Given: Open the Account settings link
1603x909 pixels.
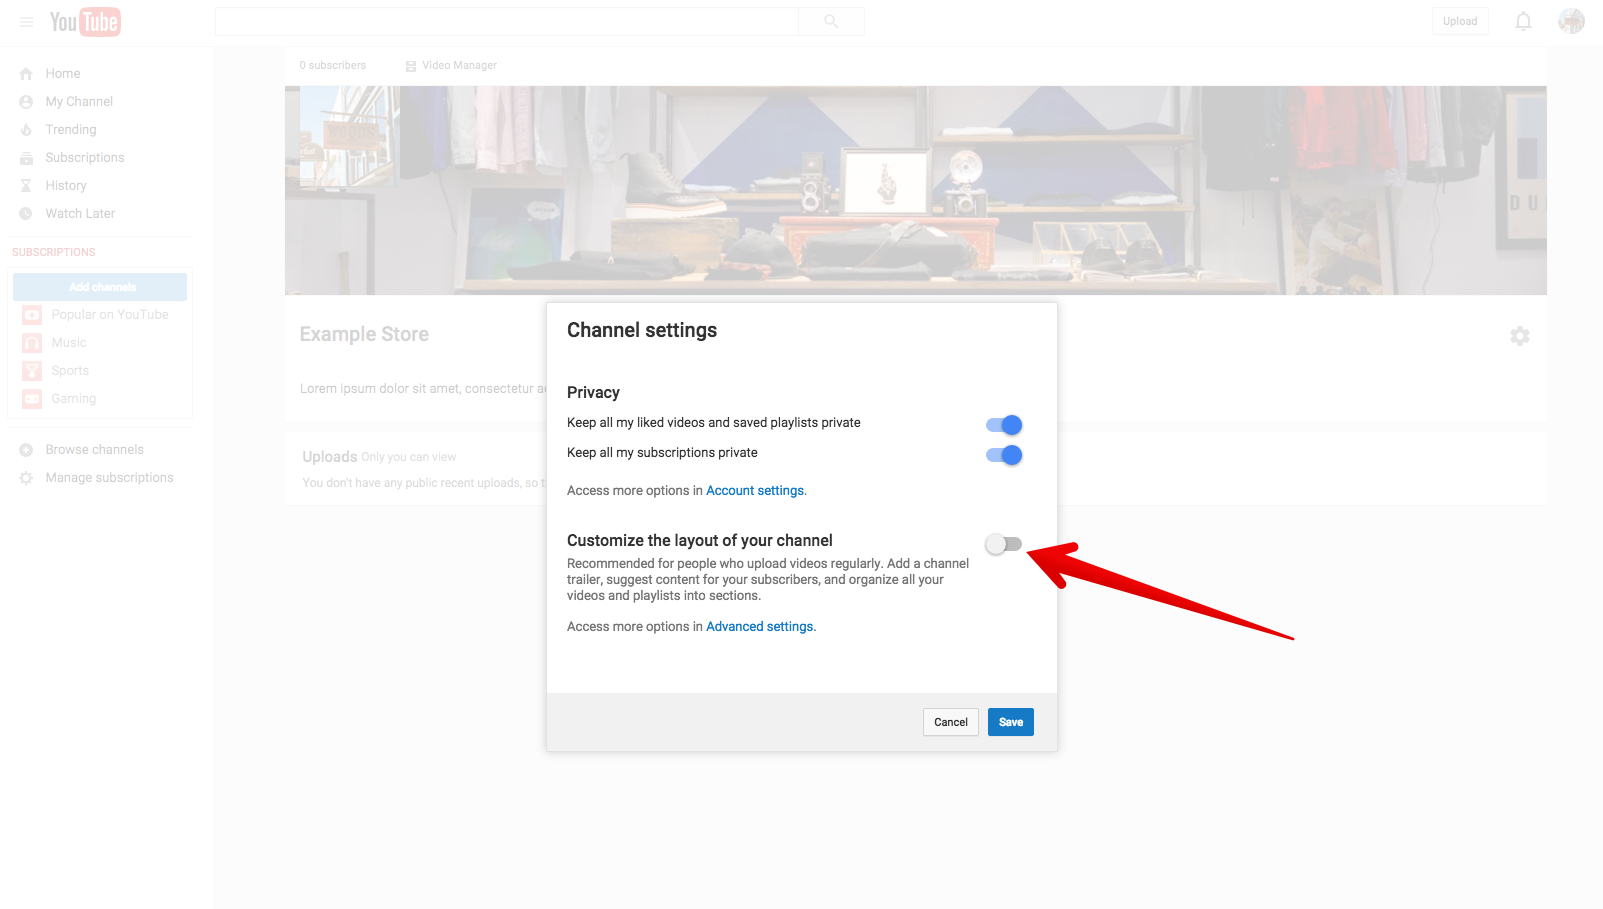Looking at the screenshot, I should [755, 491].
